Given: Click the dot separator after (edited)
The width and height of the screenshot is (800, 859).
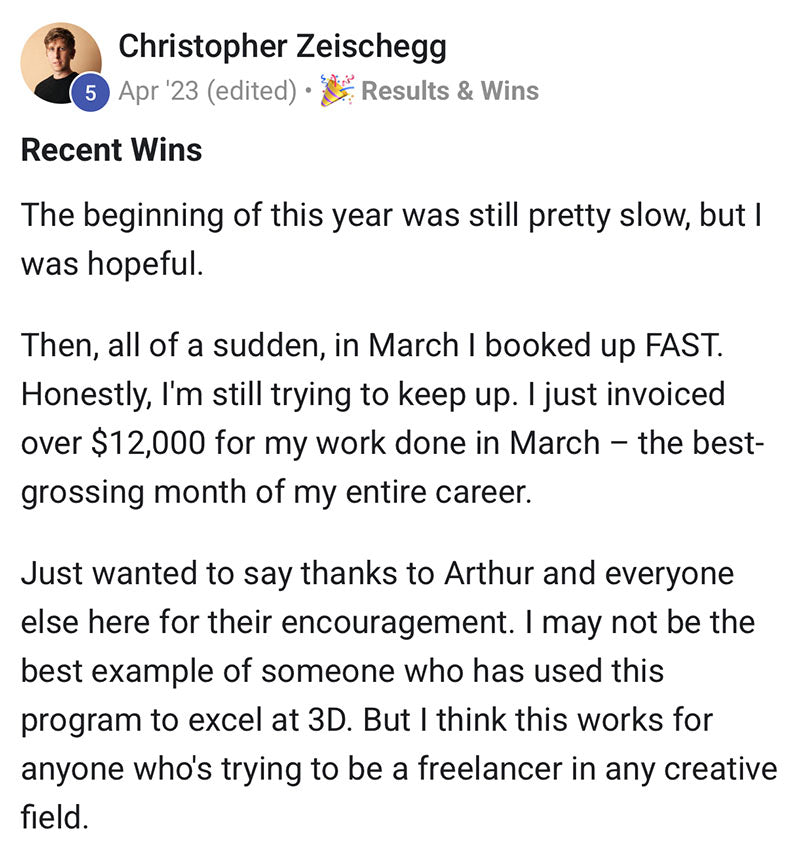Looking at the screenshot, I should pos(308,91).
